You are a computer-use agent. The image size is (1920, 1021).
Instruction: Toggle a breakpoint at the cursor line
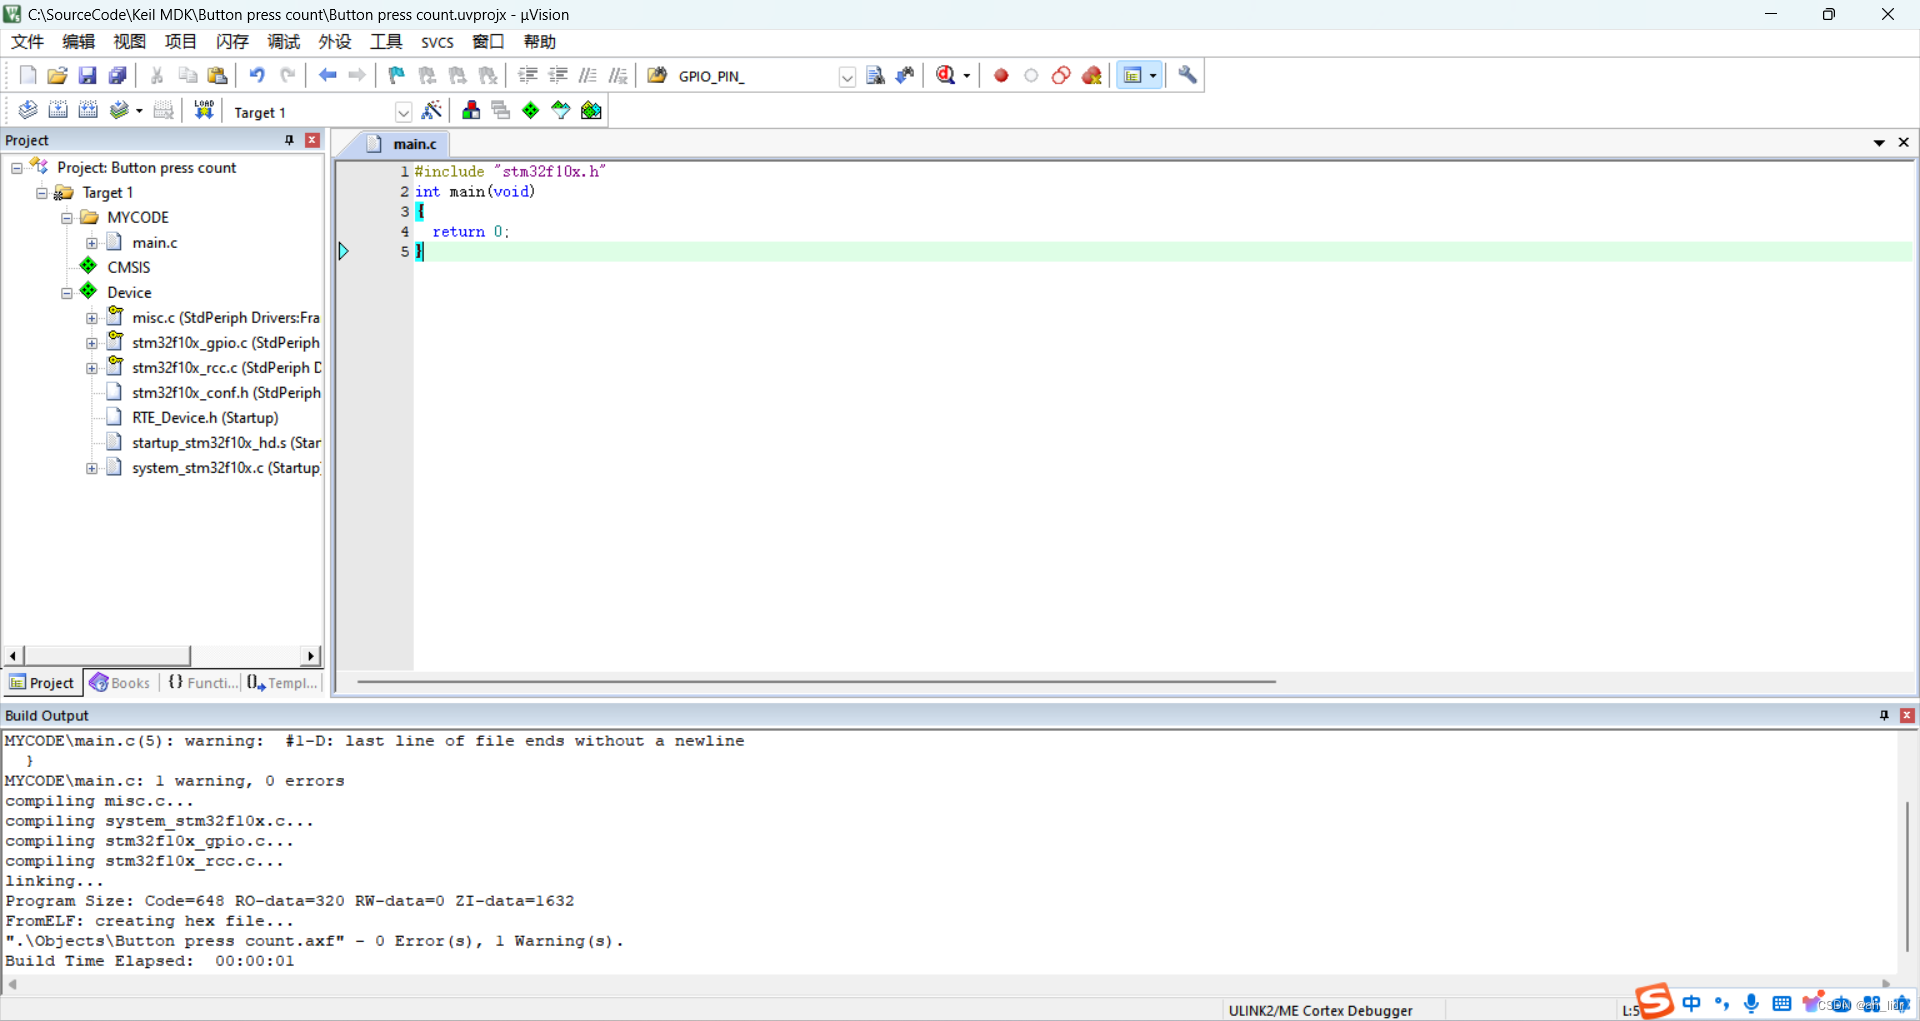(x=1001, y=75)
